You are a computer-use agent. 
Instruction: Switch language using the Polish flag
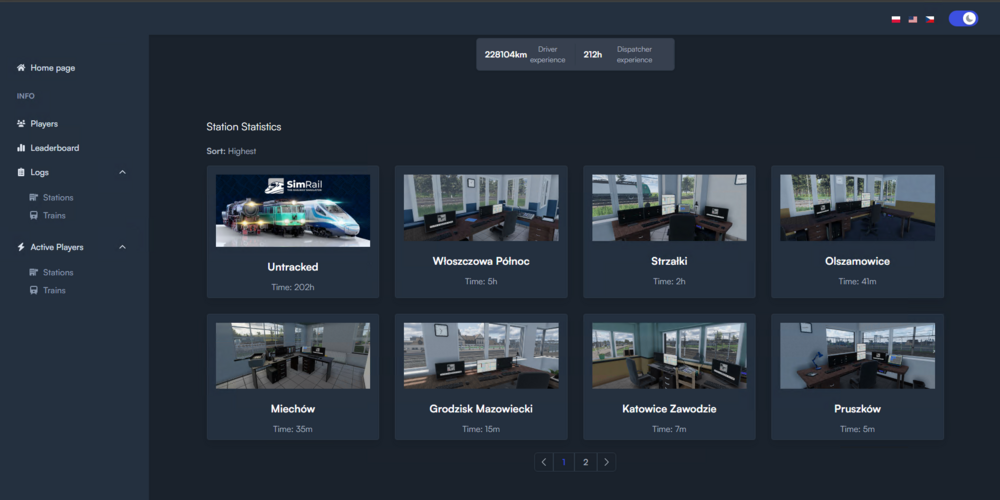(896, 19)
